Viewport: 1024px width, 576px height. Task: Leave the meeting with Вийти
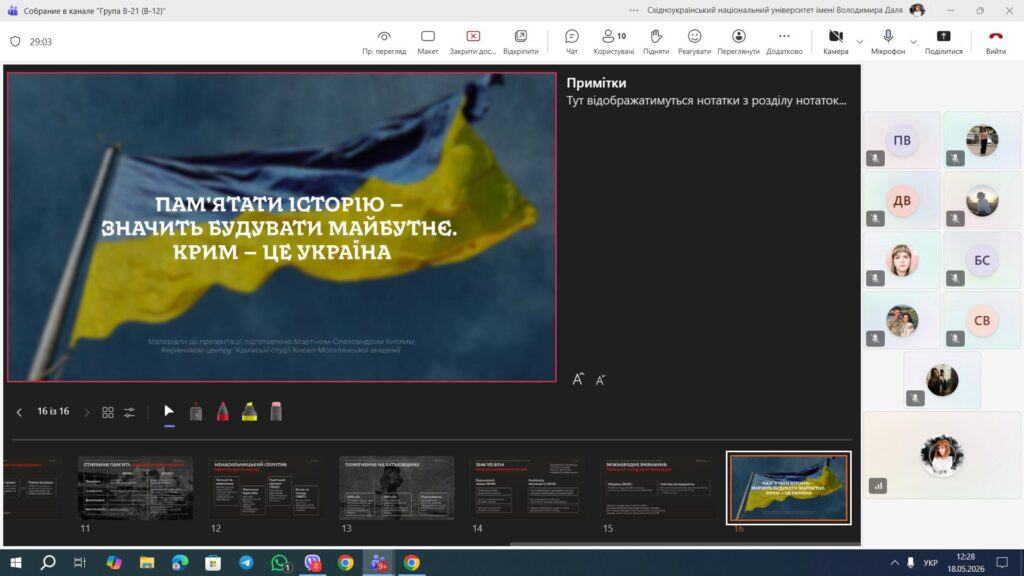(995, 42)
